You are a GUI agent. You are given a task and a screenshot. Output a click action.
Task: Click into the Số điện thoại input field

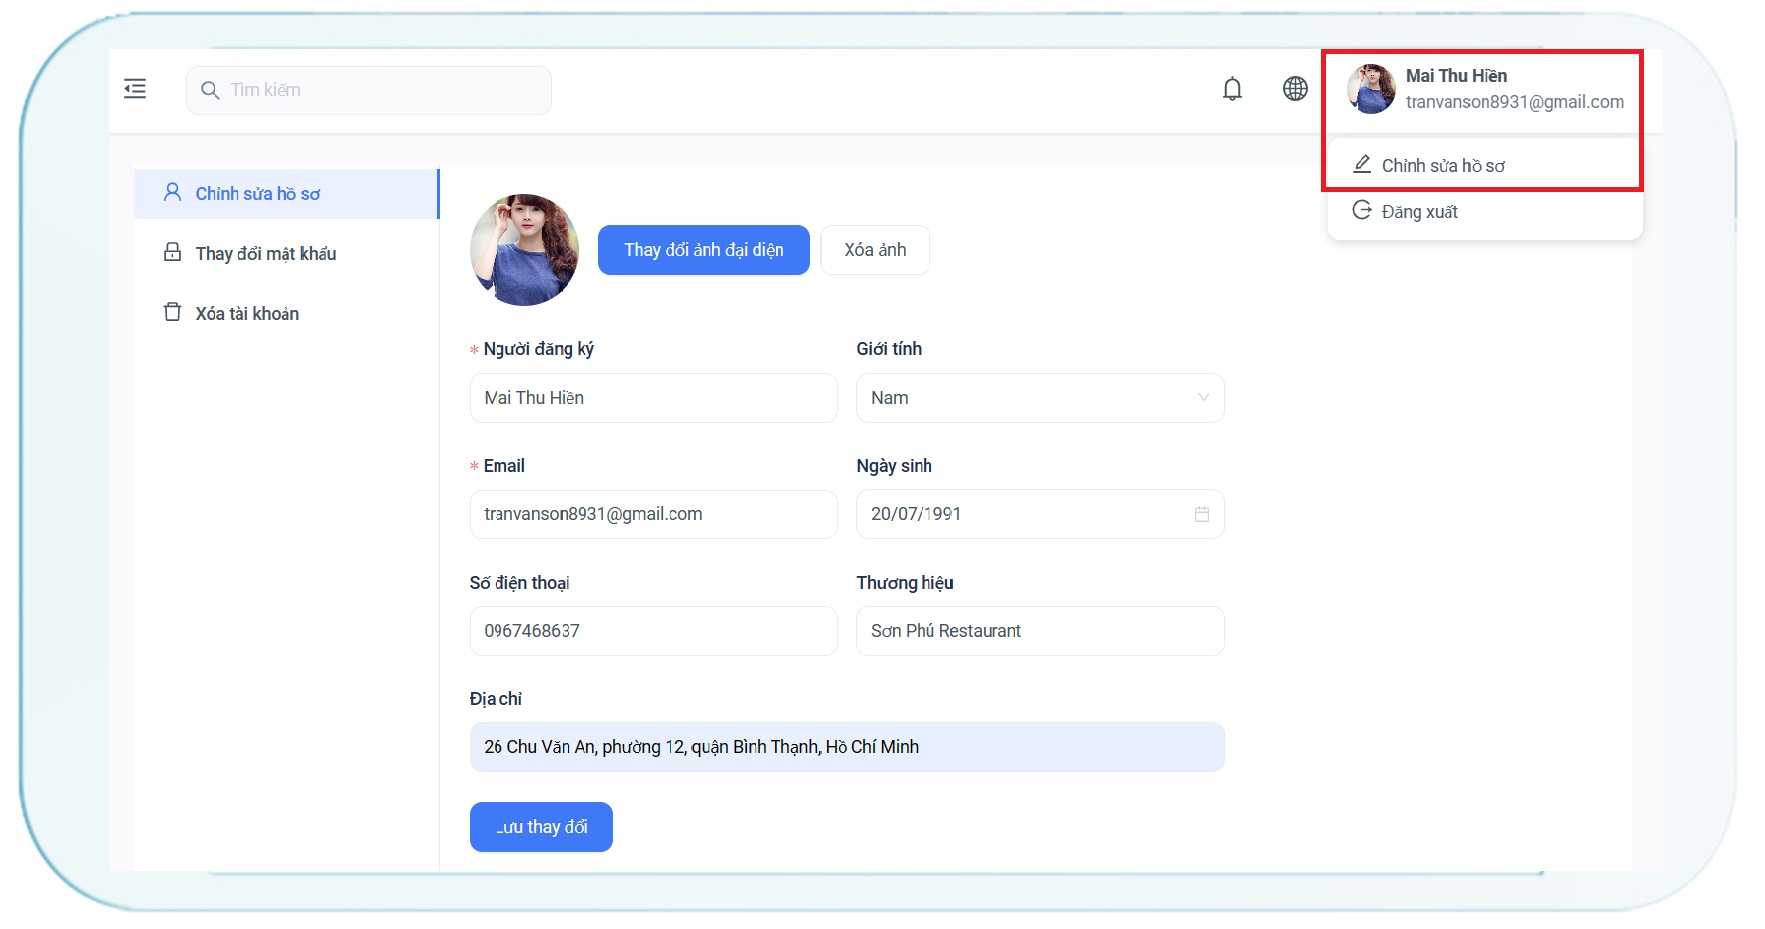click(653, 631)
